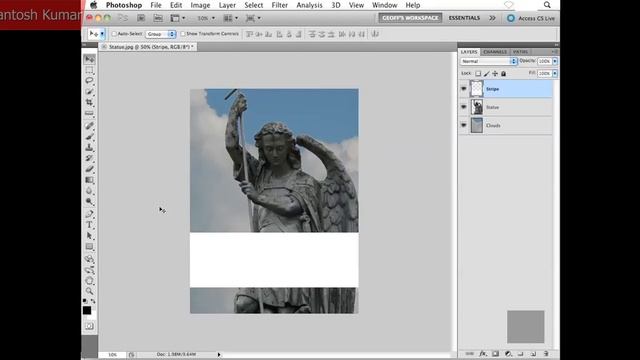Open the View Extras dropdown

(x=178, y=18)
